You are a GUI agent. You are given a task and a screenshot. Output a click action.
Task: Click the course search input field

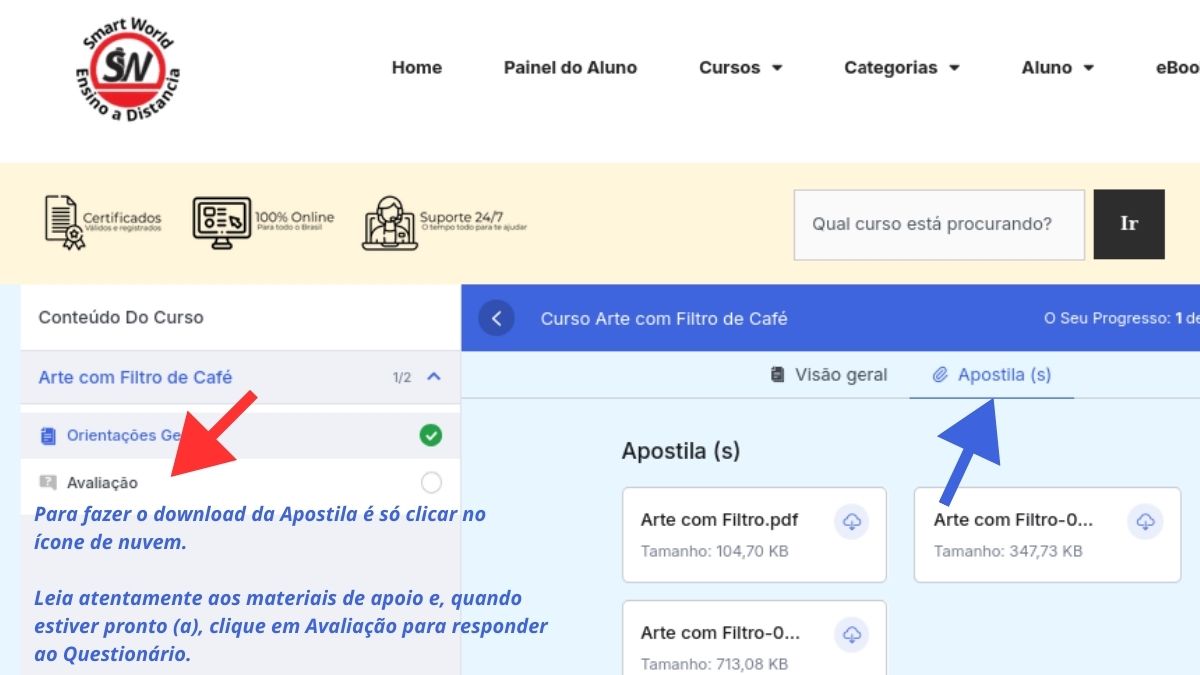[x=938, y=224]
